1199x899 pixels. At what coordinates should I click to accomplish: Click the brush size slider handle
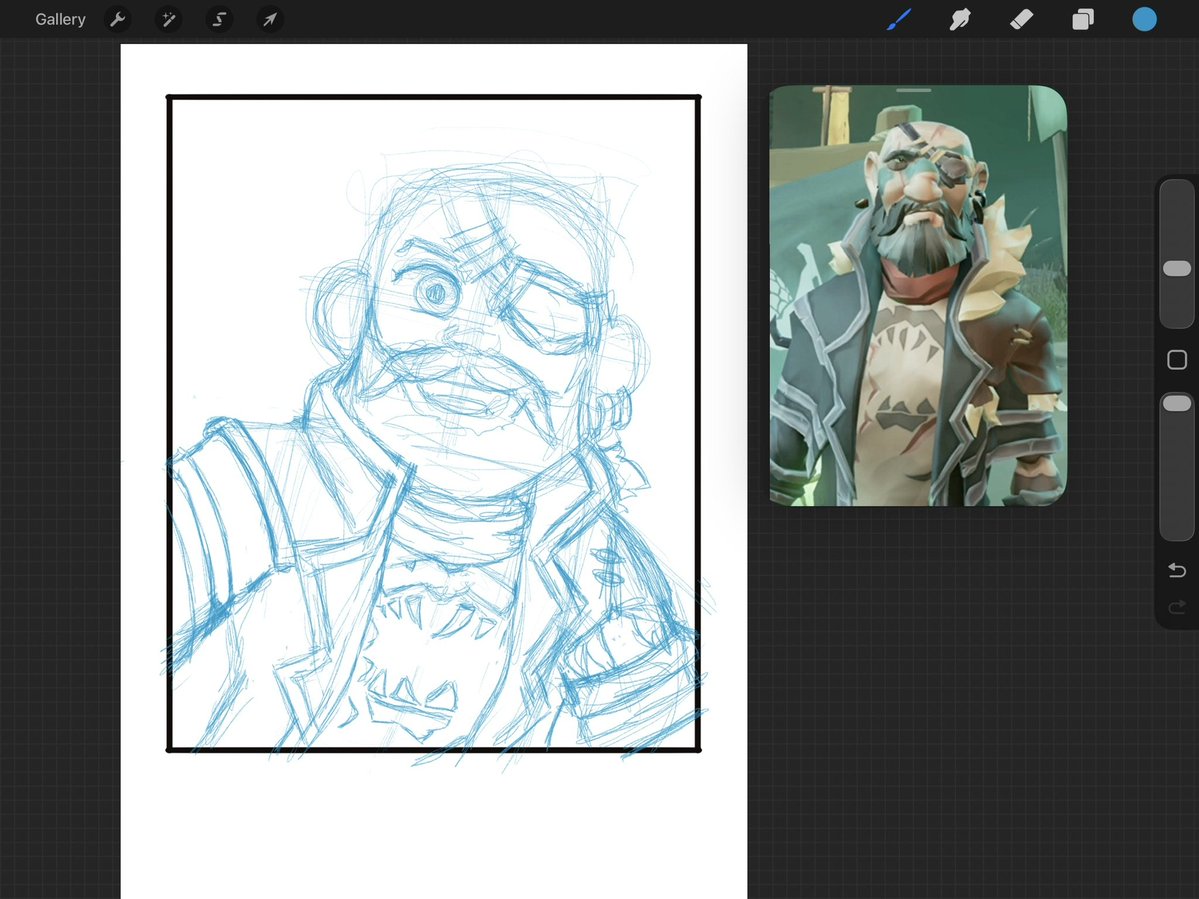point(1177,268)
